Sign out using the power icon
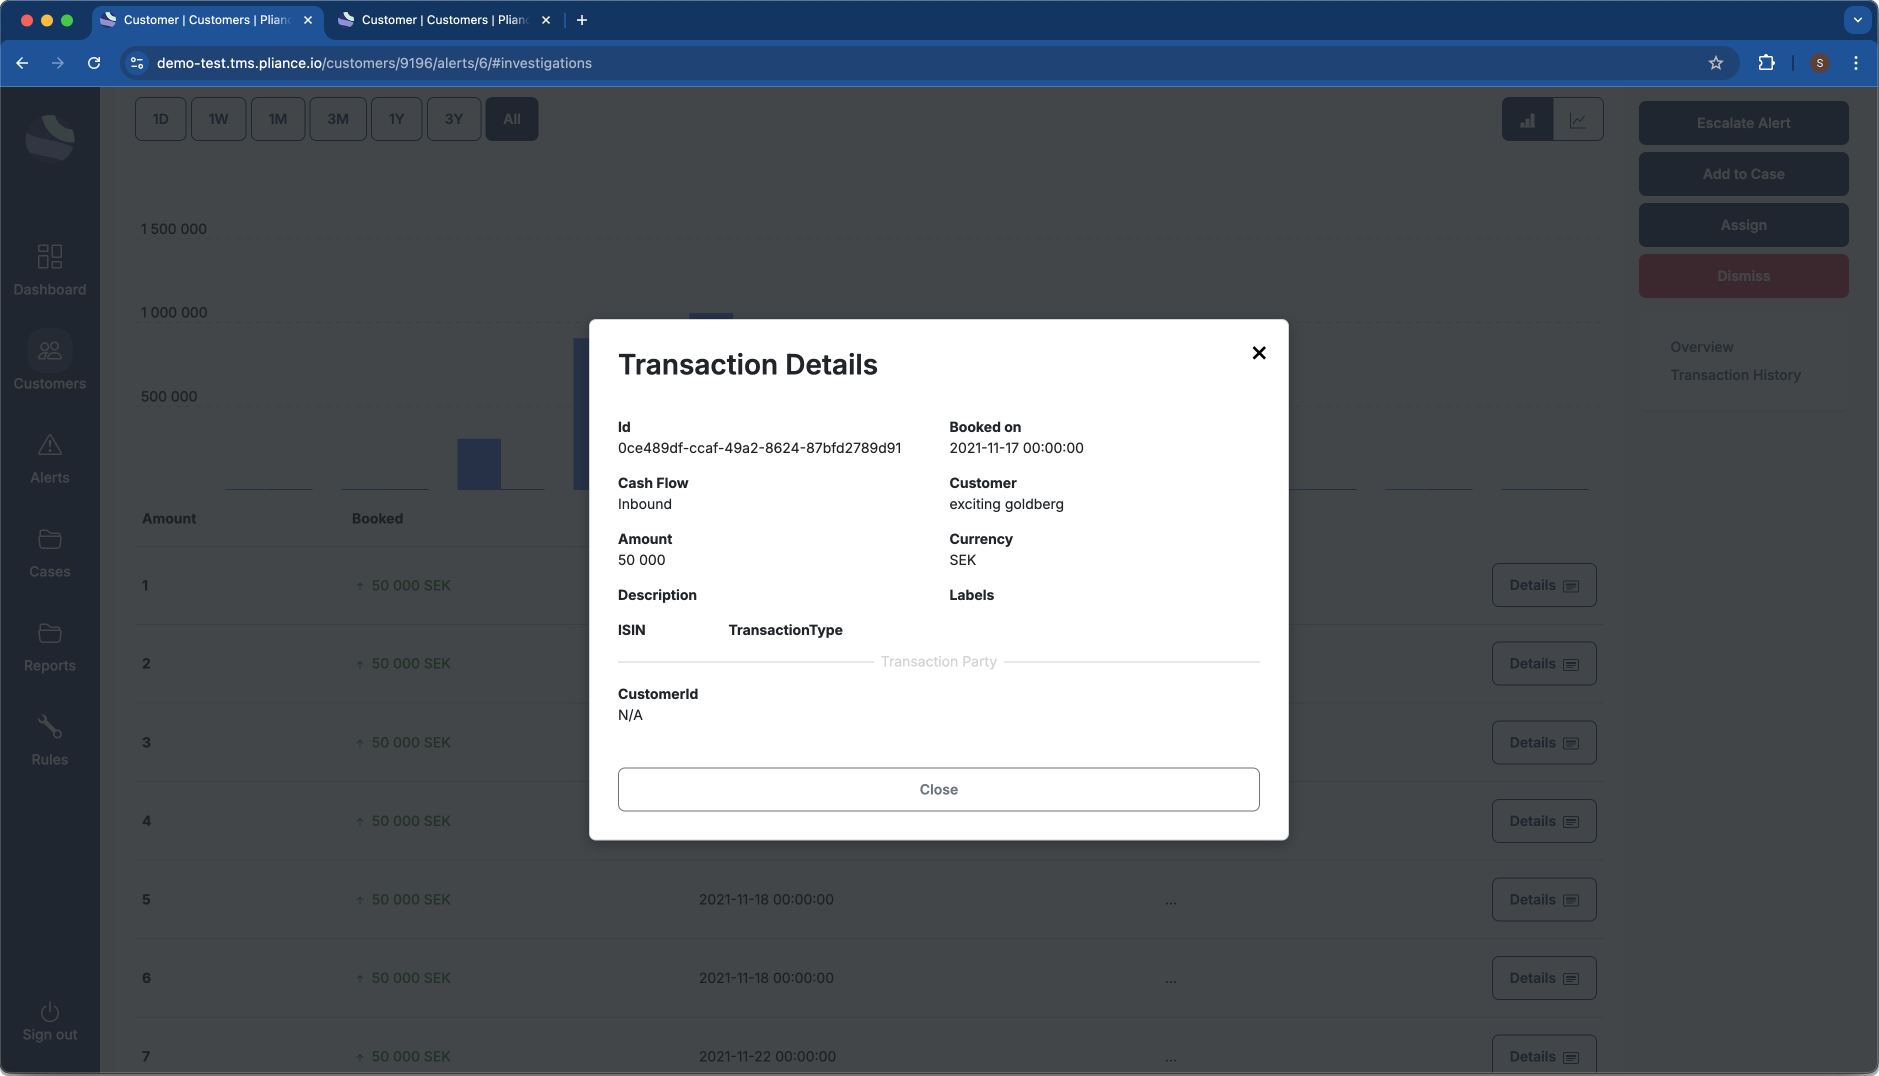The height and width of the screenshot is (1076, 1879). click(49, 1019)
